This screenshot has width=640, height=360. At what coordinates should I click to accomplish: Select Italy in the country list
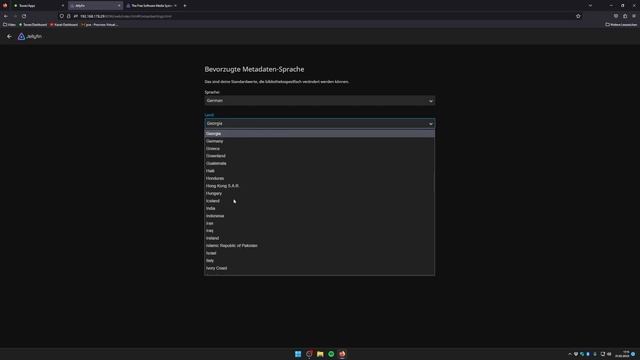[320, 260]
